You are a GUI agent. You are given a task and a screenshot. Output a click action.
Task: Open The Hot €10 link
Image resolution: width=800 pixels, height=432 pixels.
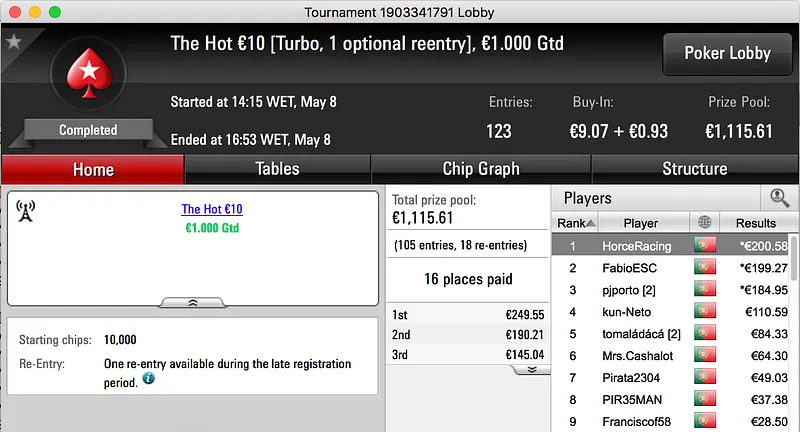pos(212,209)
